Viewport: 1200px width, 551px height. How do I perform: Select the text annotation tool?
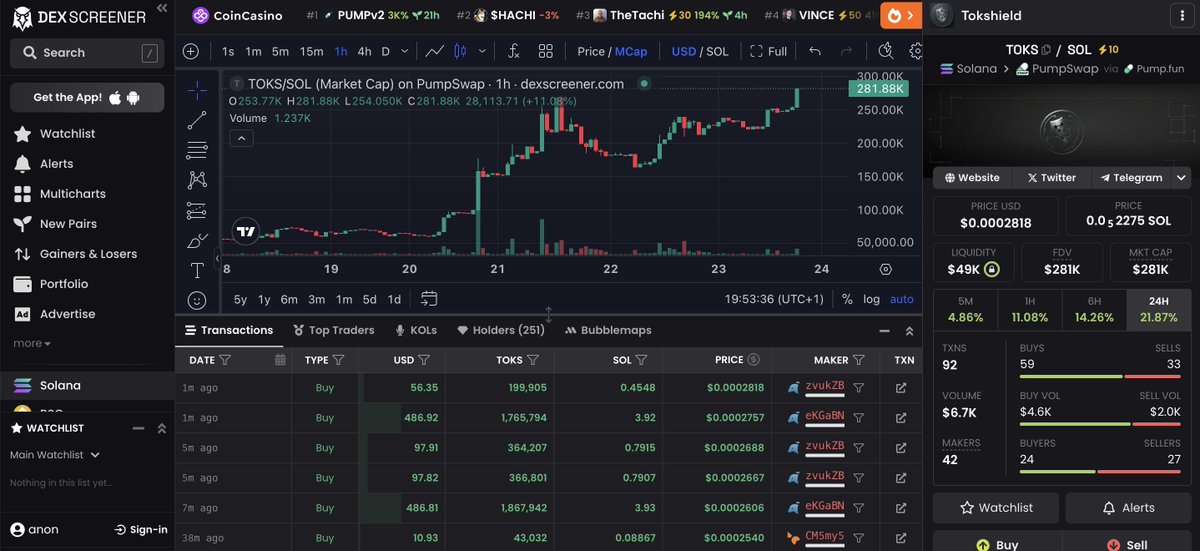pos(197,271)
